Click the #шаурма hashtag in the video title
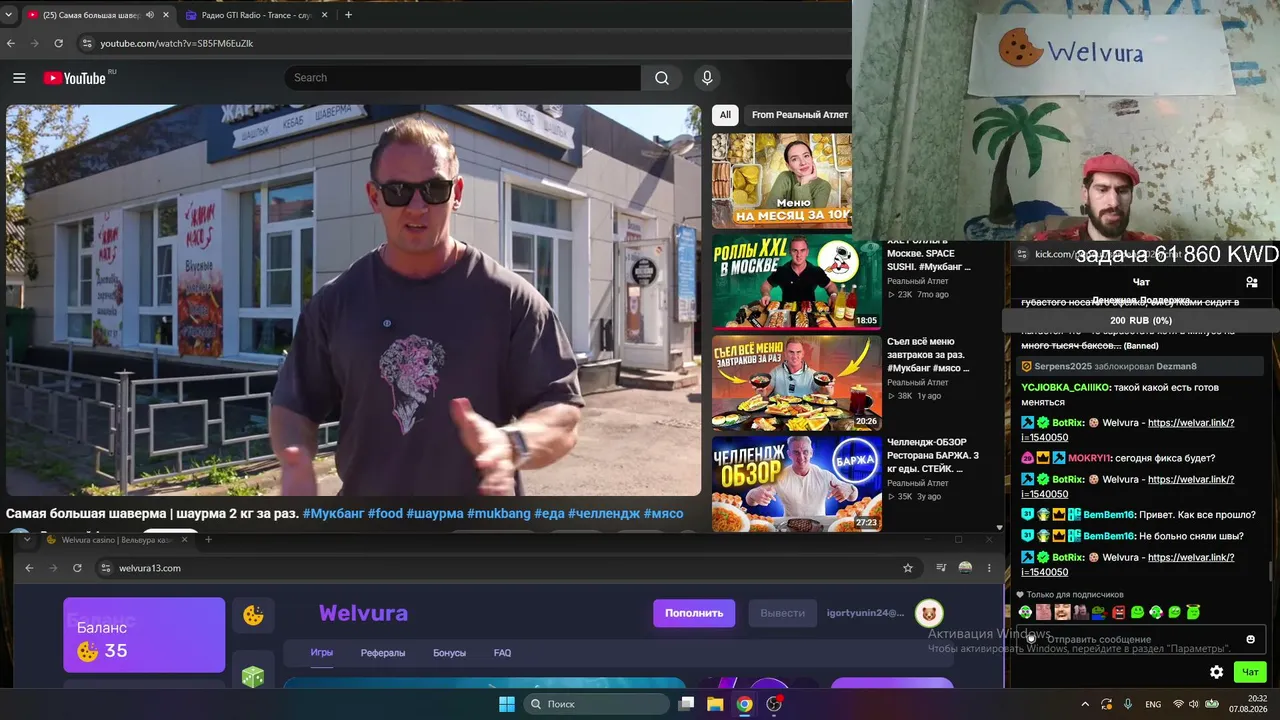Image resolution: width=1280 pixels, height=720 pixels. [435, 513]
